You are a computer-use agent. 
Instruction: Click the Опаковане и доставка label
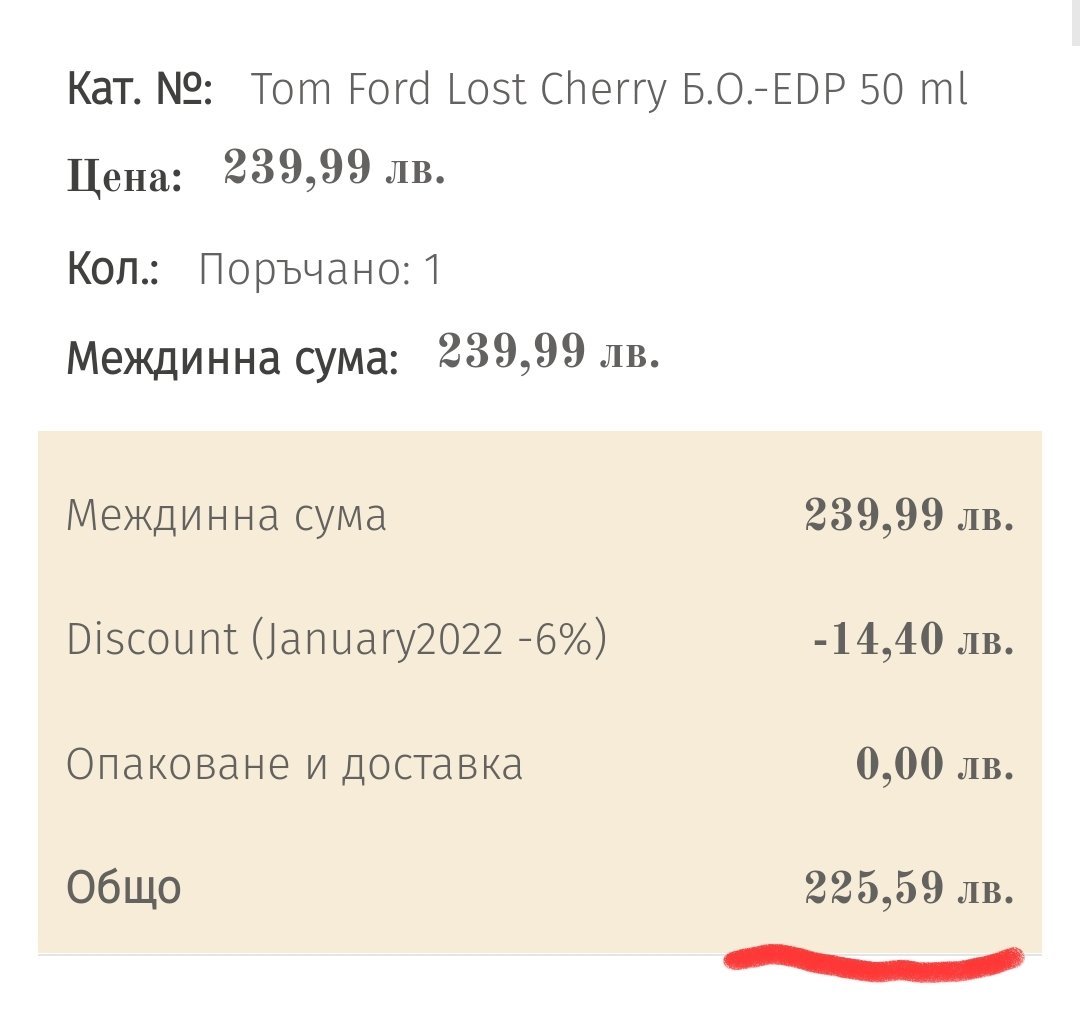(x=294, y=765)
